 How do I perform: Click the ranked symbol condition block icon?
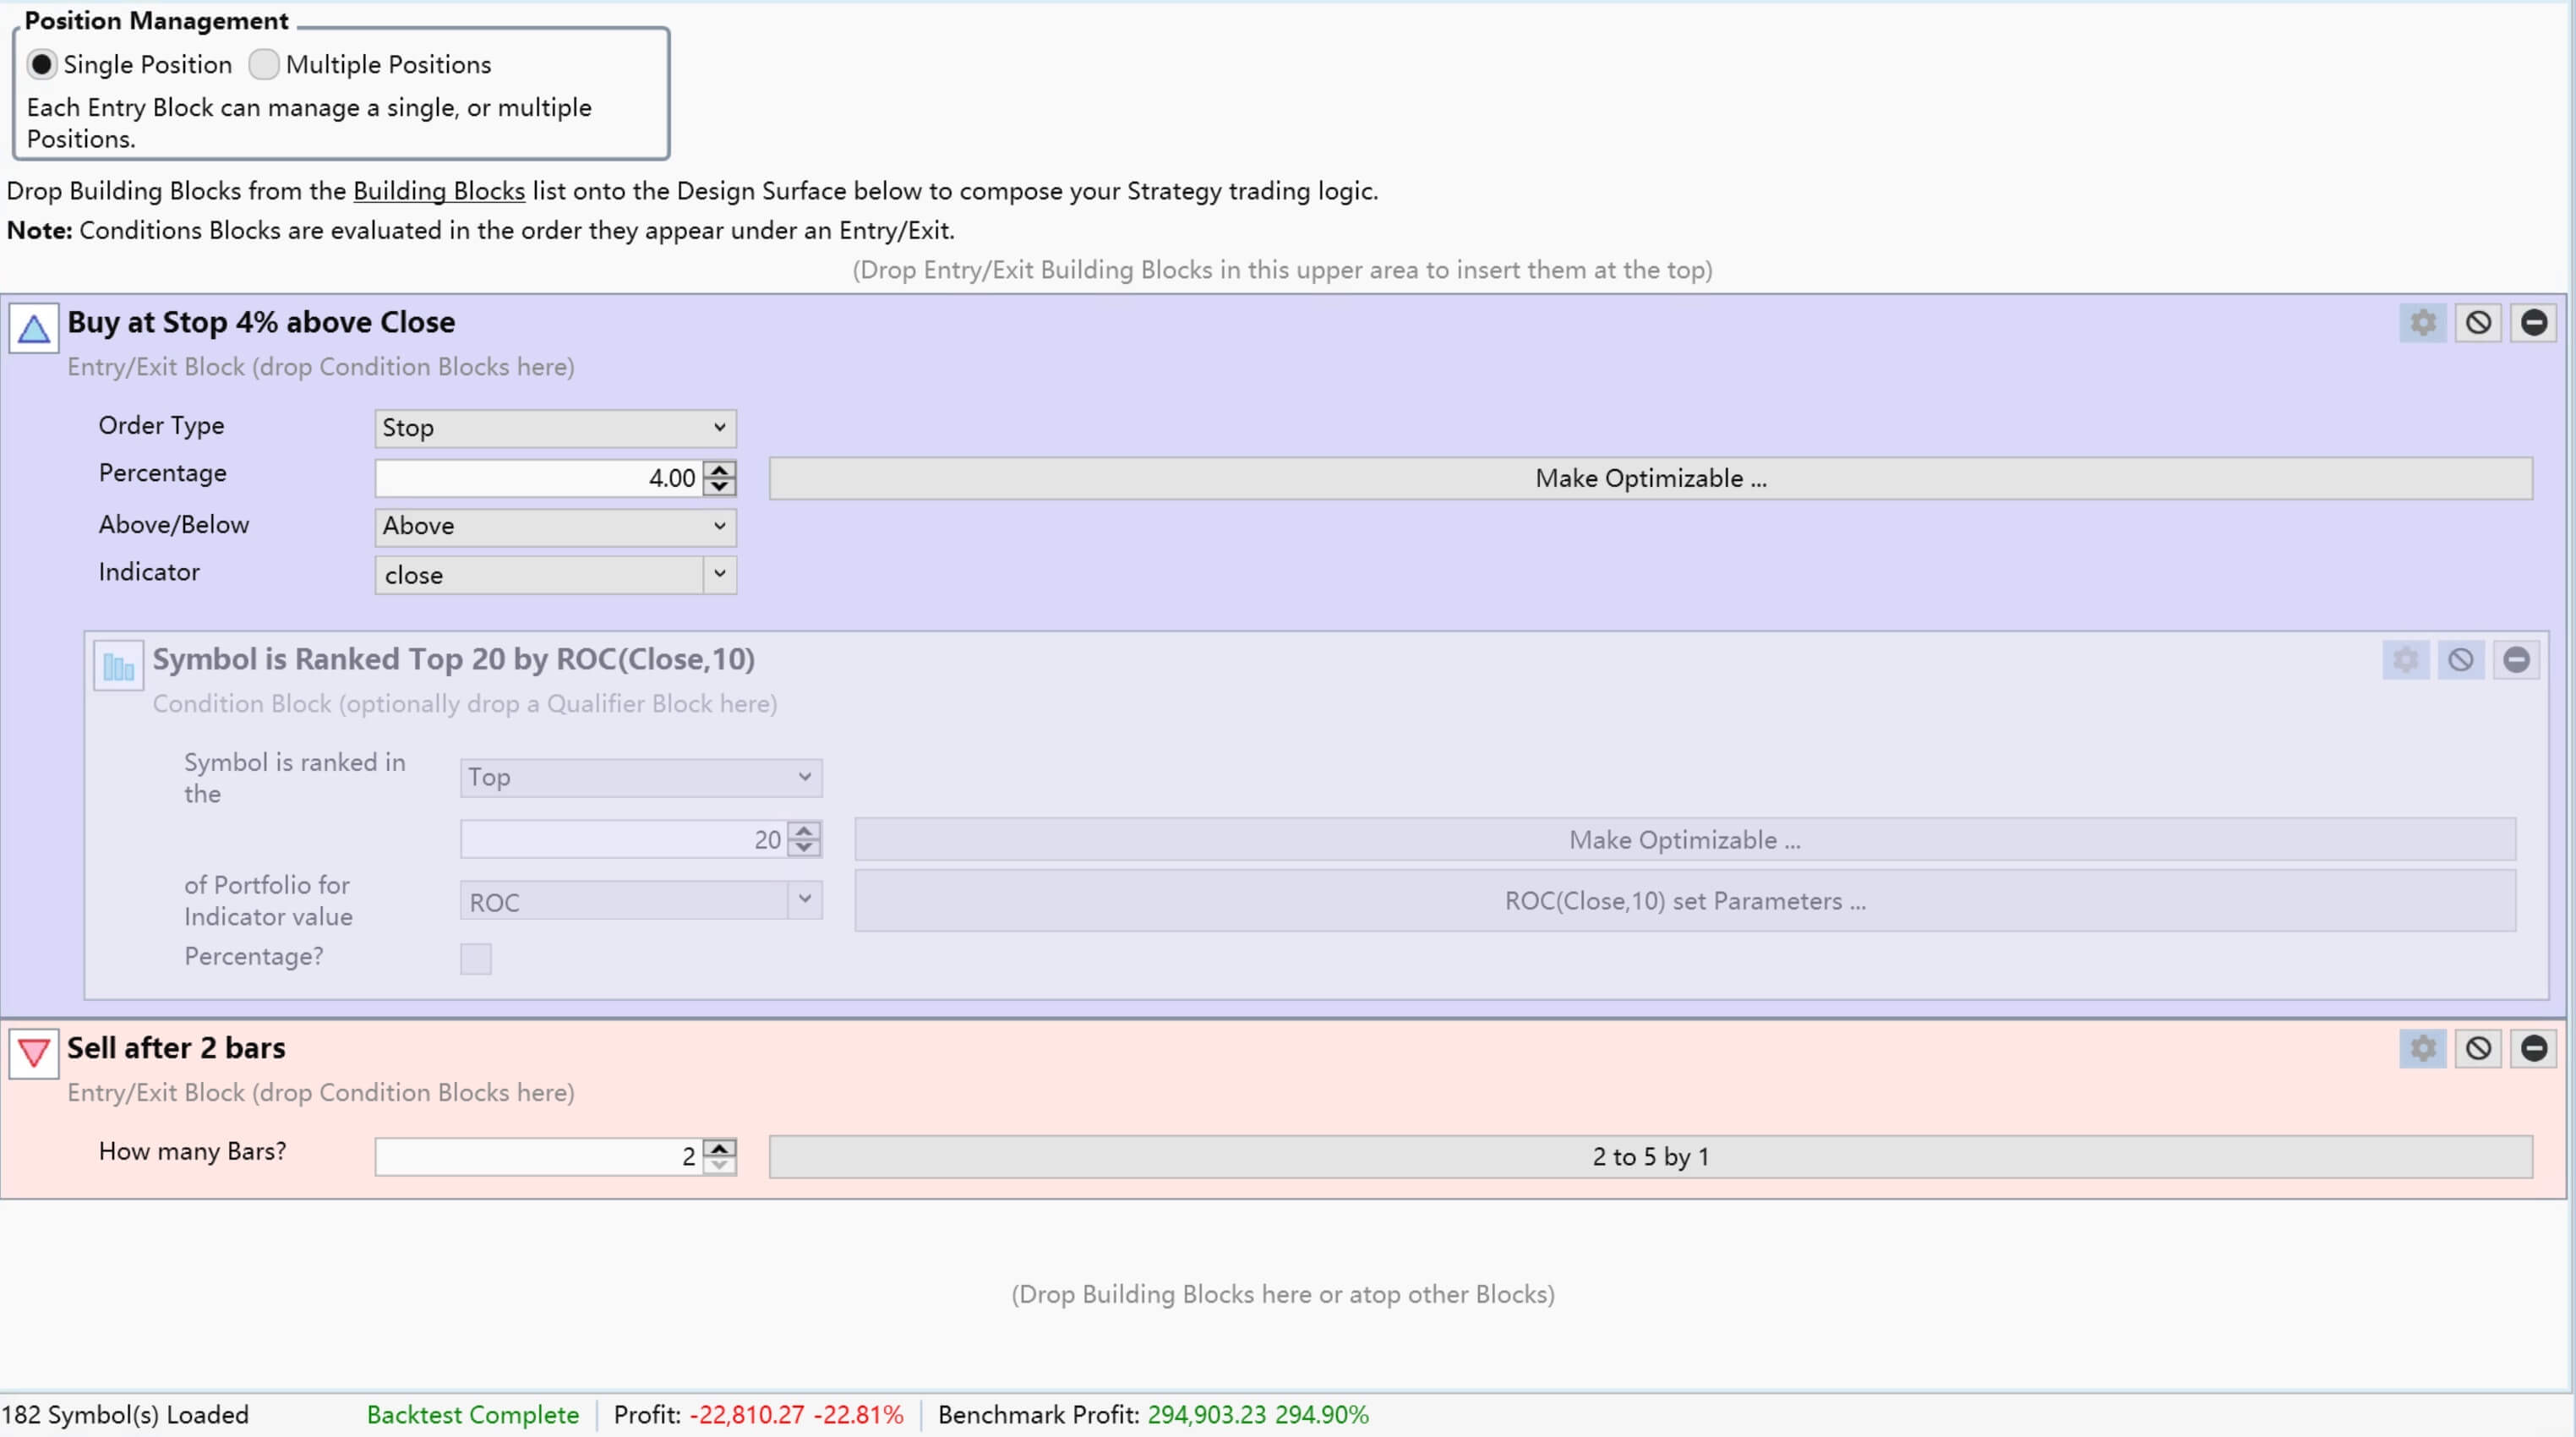click(x=118, y=666)
